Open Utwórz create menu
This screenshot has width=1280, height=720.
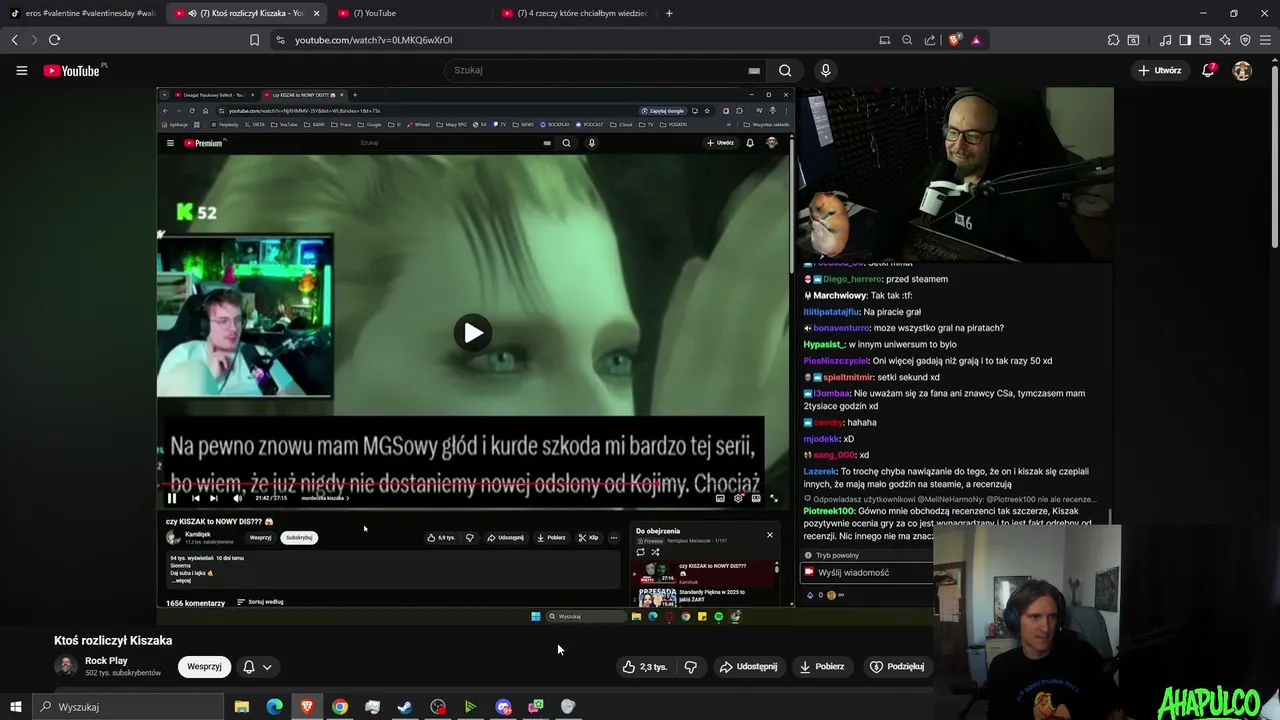[1159, 70]
